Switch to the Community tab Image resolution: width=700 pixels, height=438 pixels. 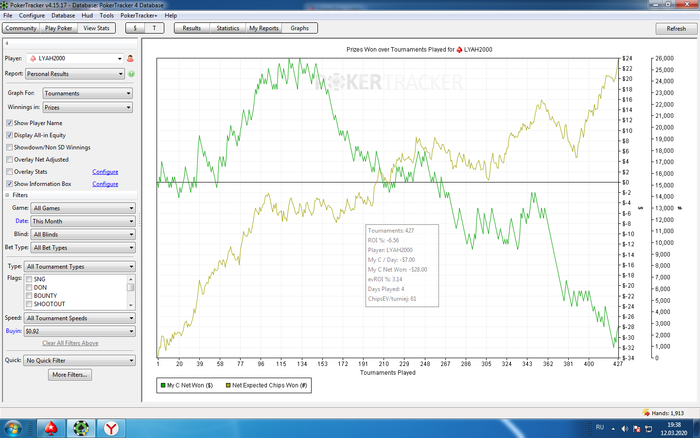click(x=21, y=28)
